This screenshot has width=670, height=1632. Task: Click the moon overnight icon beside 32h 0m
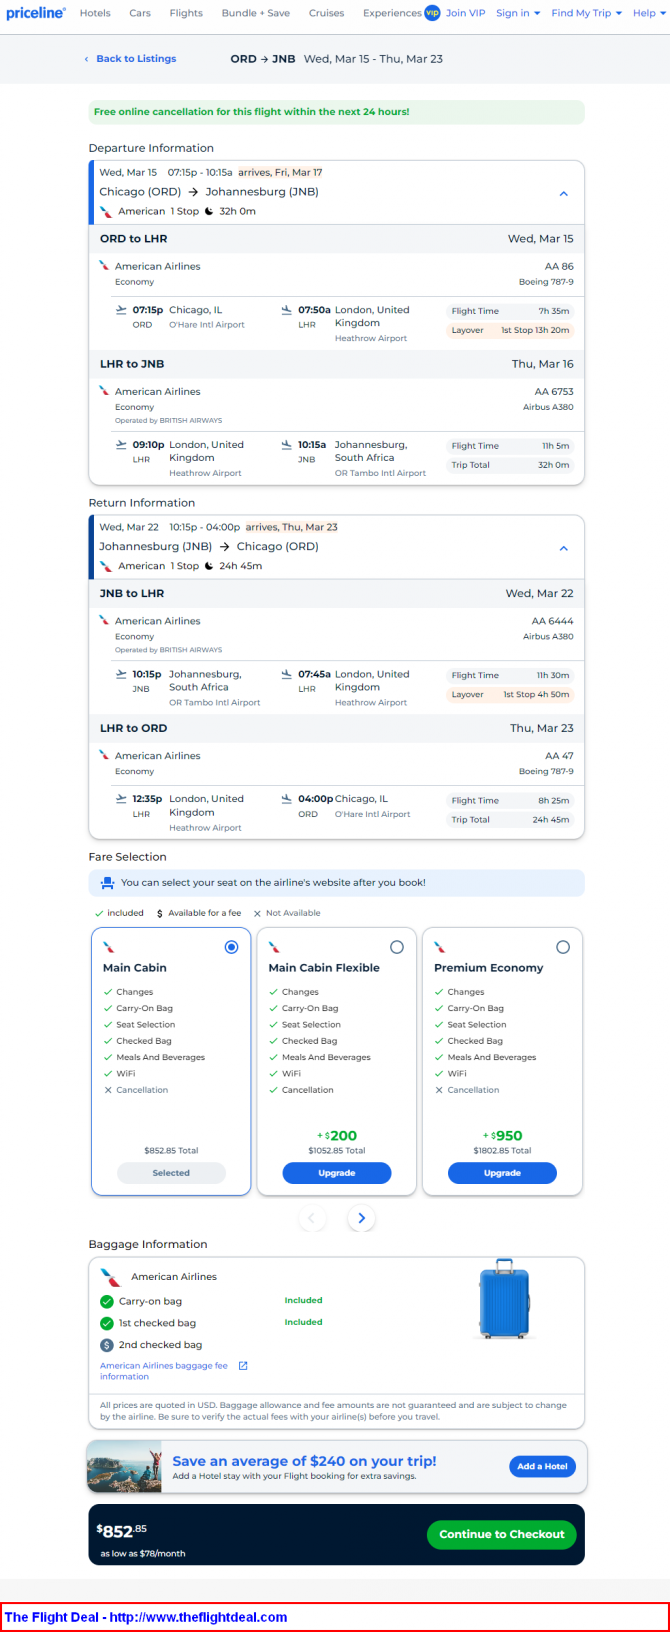pos(209,211)
